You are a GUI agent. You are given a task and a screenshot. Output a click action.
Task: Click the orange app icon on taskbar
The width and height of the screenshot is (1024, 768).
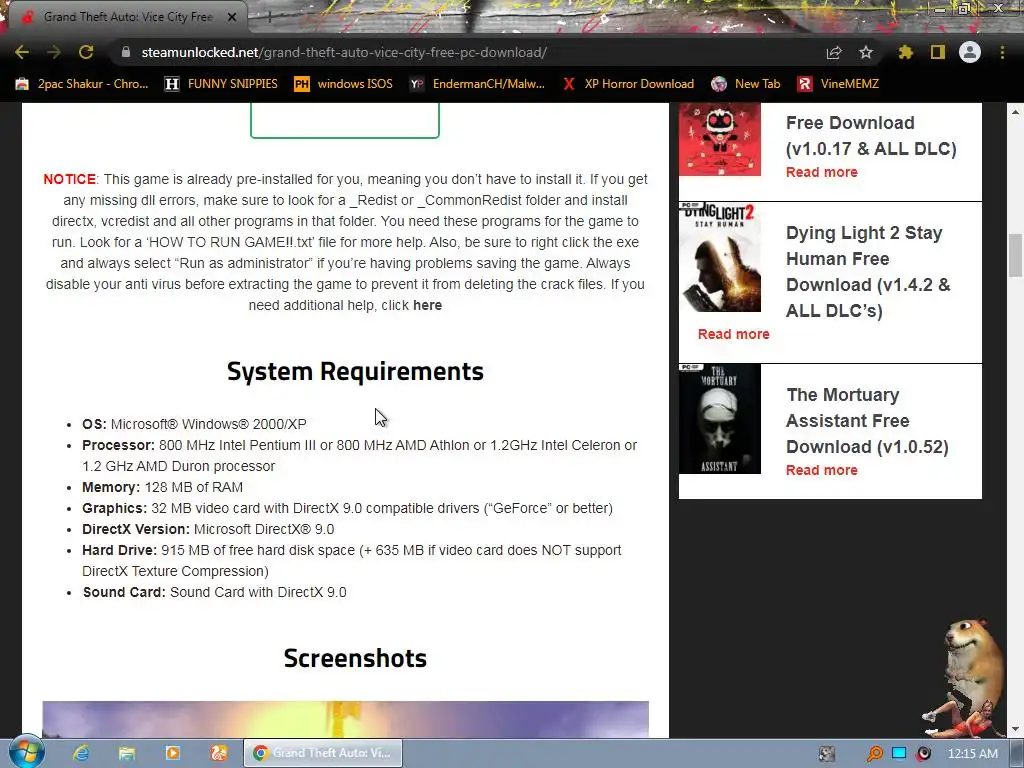219,753
